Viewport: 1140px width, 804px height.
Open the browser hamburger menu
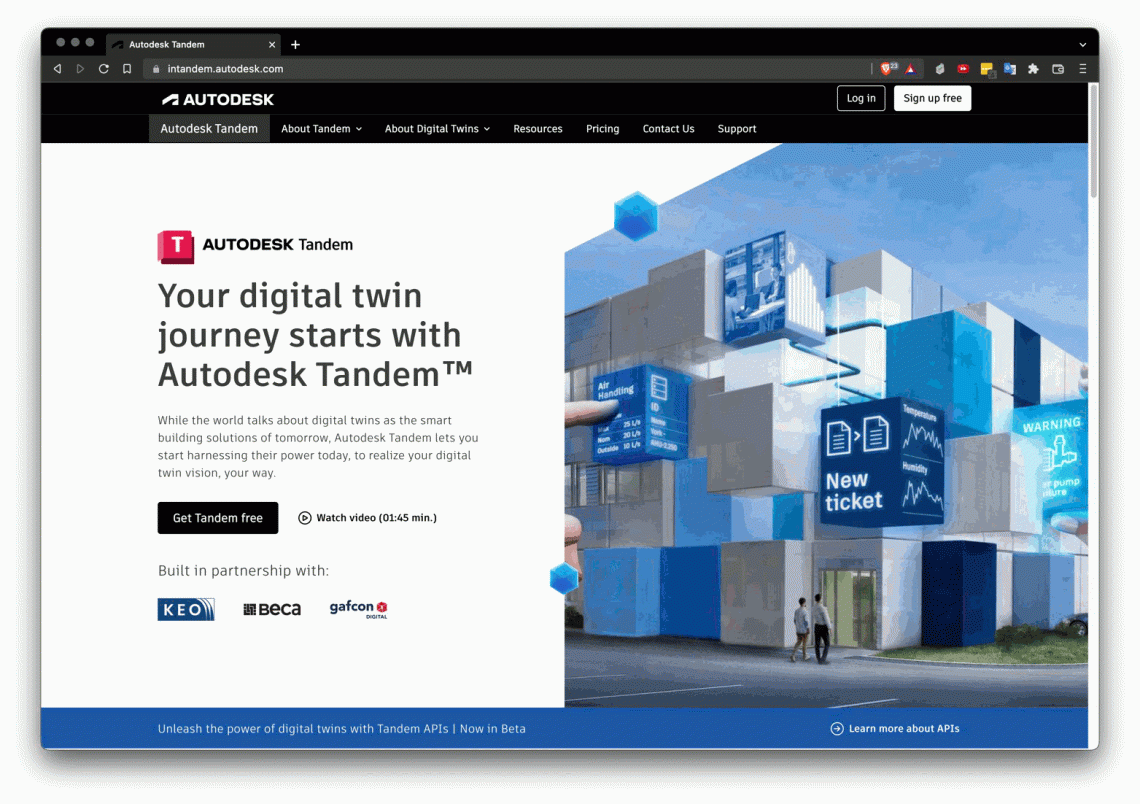pos(1082,68)
